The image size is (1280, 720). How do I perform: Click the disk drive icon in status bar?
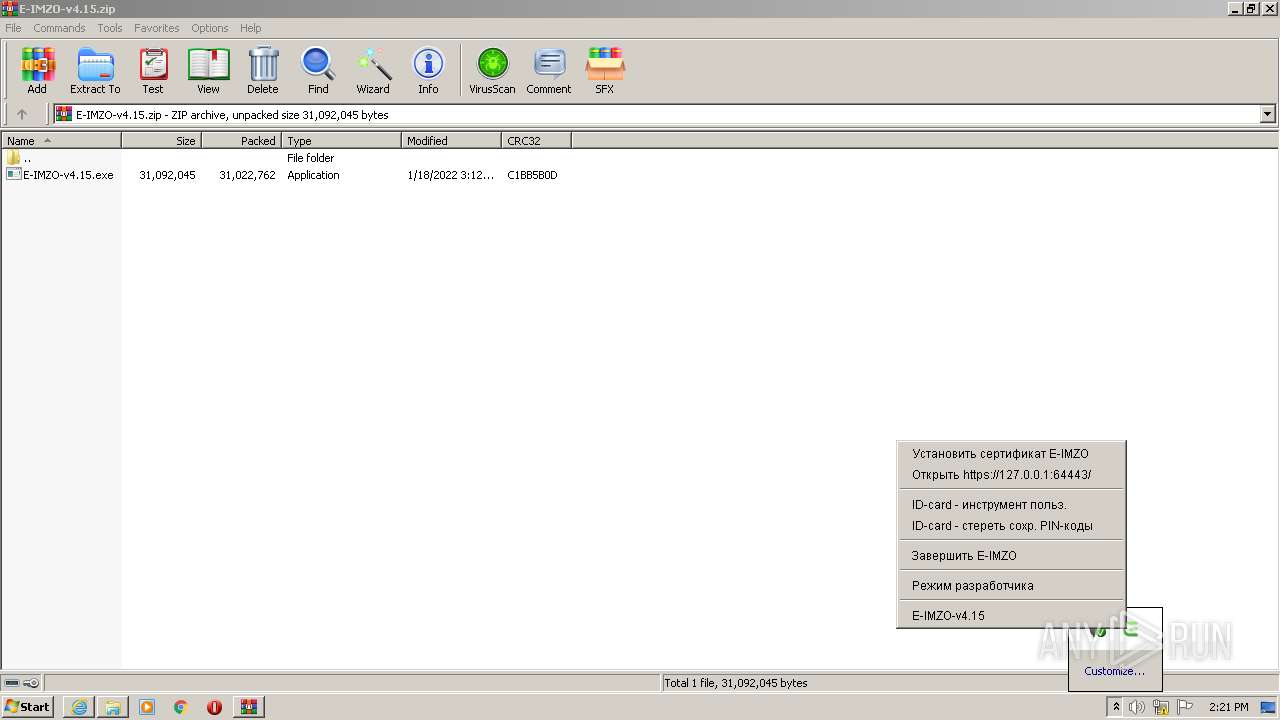click(x=12, y=683)
